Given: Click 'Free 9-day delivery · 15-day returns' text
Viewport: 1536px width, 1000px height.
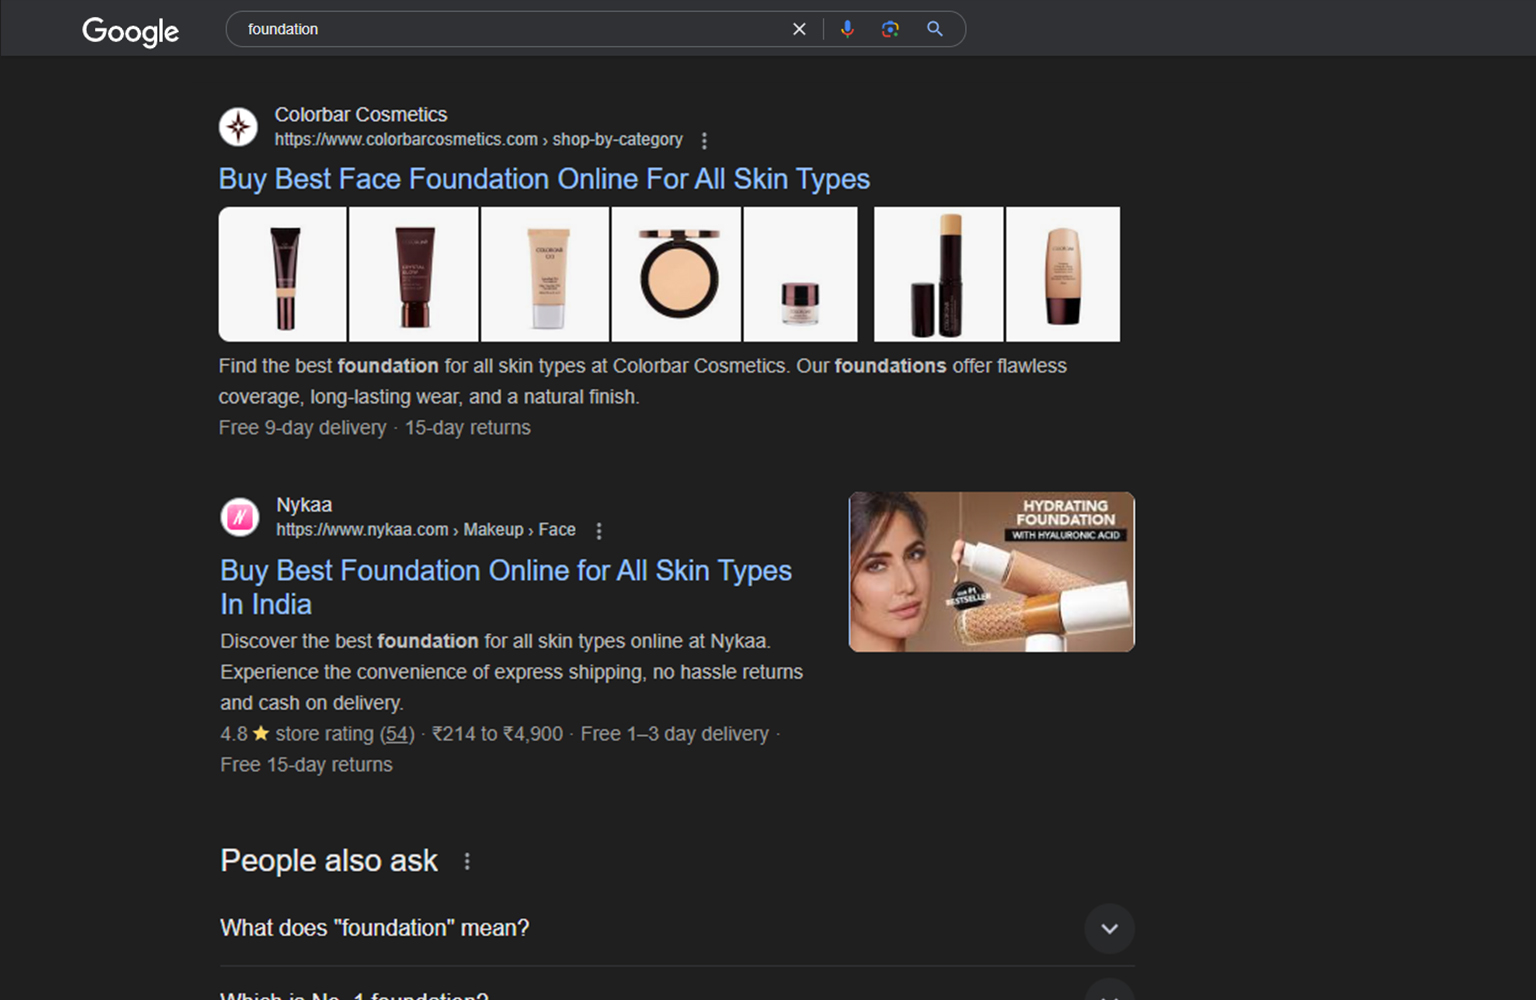Looking at the screenshot, I should pyautogui.click(x=375, y=428).
